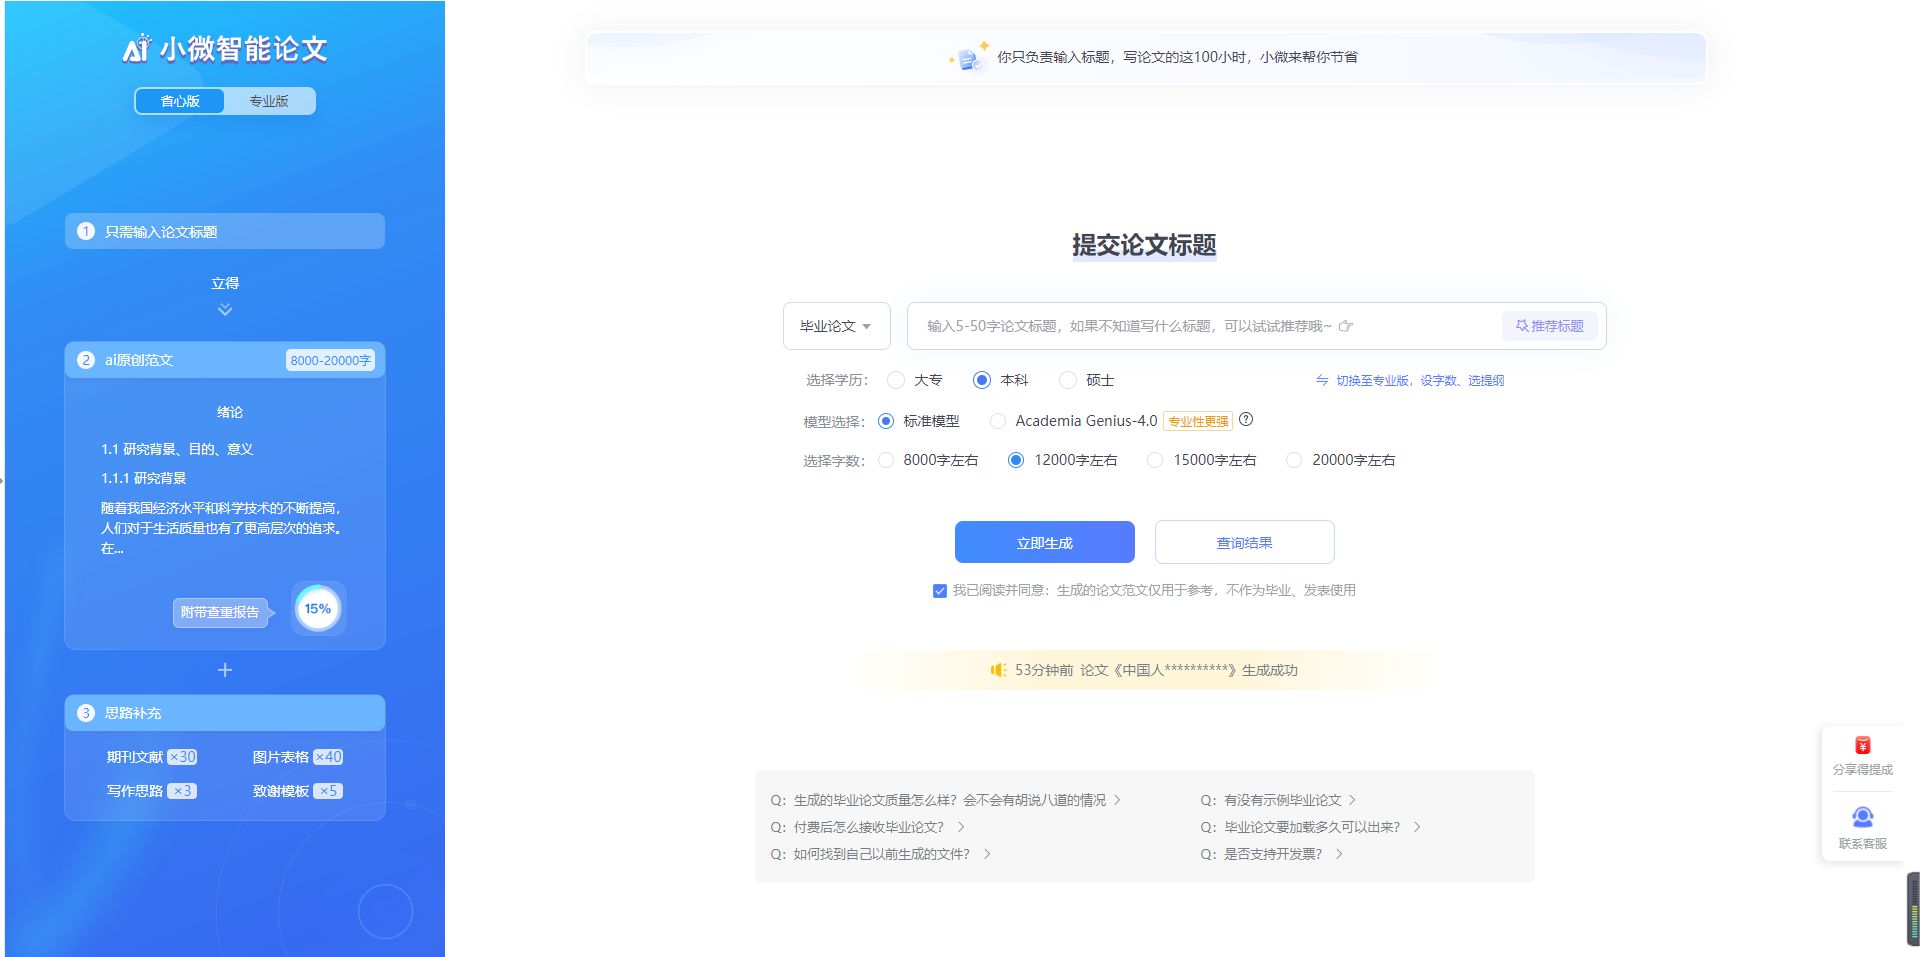1920x957 pixels.
Task: Open FAQ 生成的毕业论文质量怎么样
Action: coord(946,800)
